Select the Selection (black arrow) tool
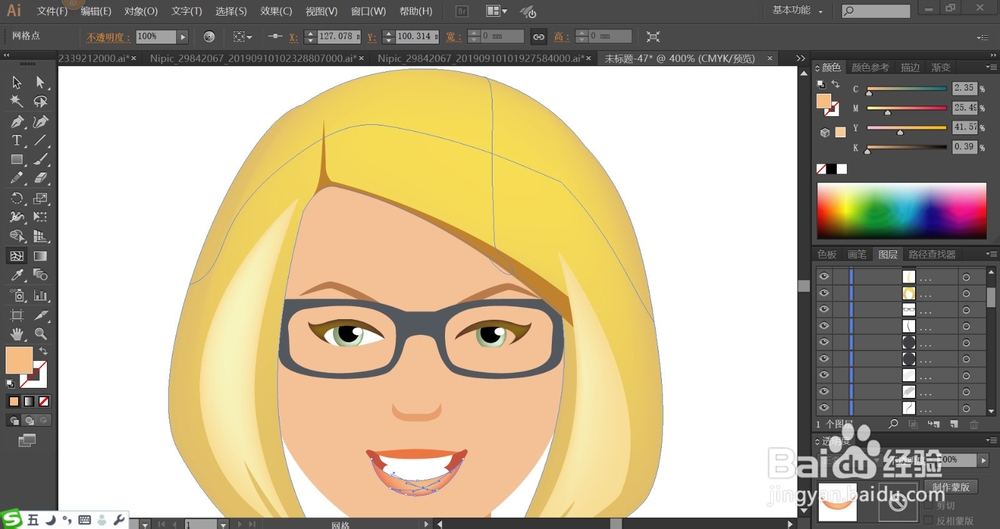The width and height of the screenshot is (1000, 529). coord(17,82)
